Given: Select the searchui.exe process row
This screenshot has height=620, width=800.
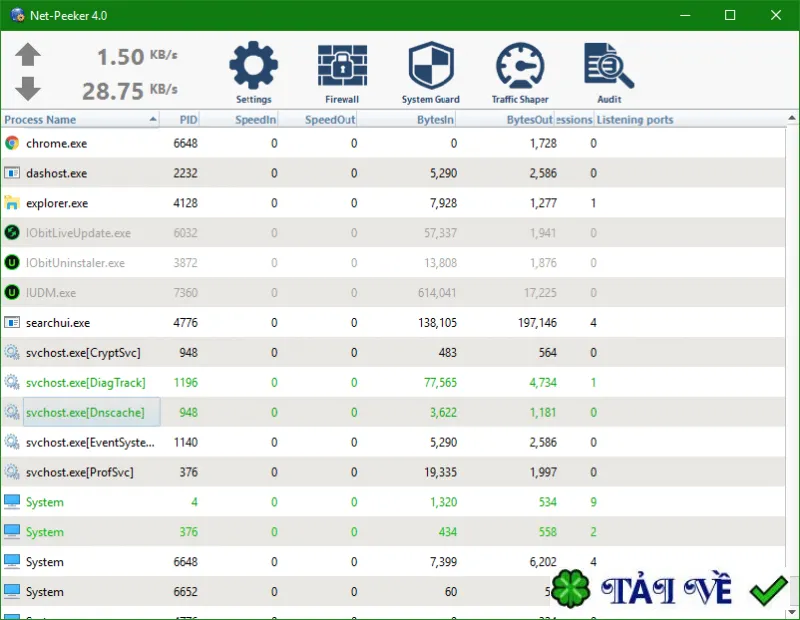Looking at the screenshot, I should [393, 323].
